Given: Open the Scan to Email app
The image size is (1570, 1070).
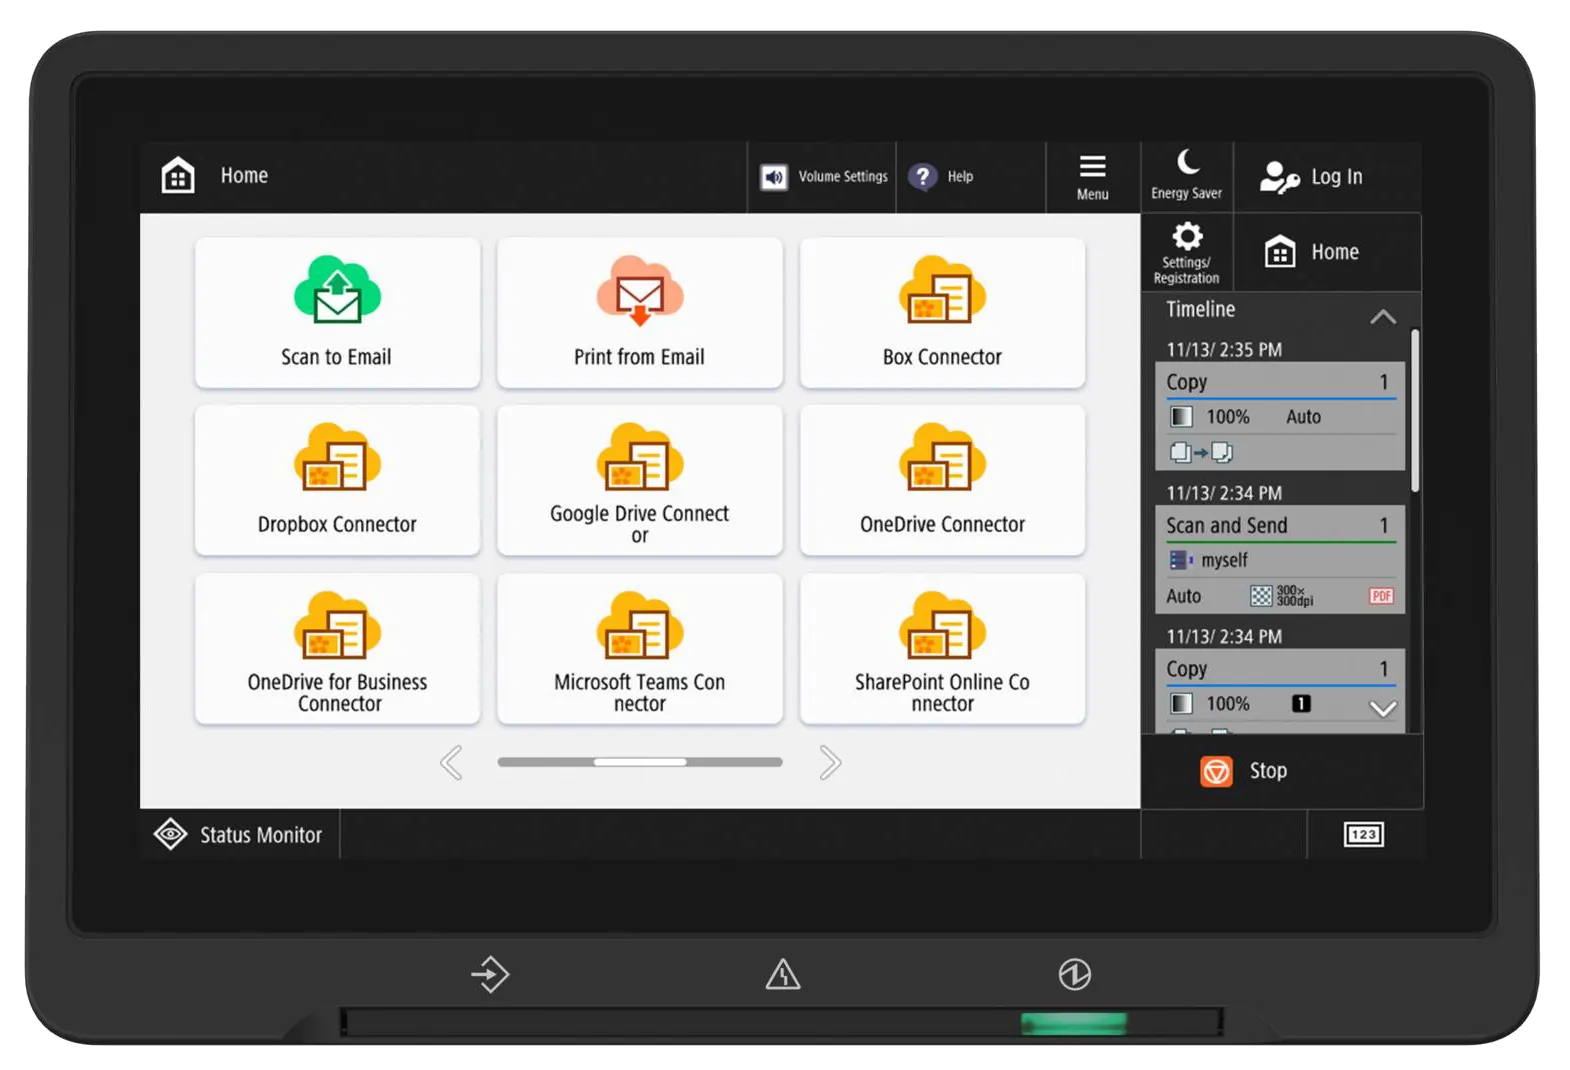Looking at the screenshot, I should [x=337, y=312].
